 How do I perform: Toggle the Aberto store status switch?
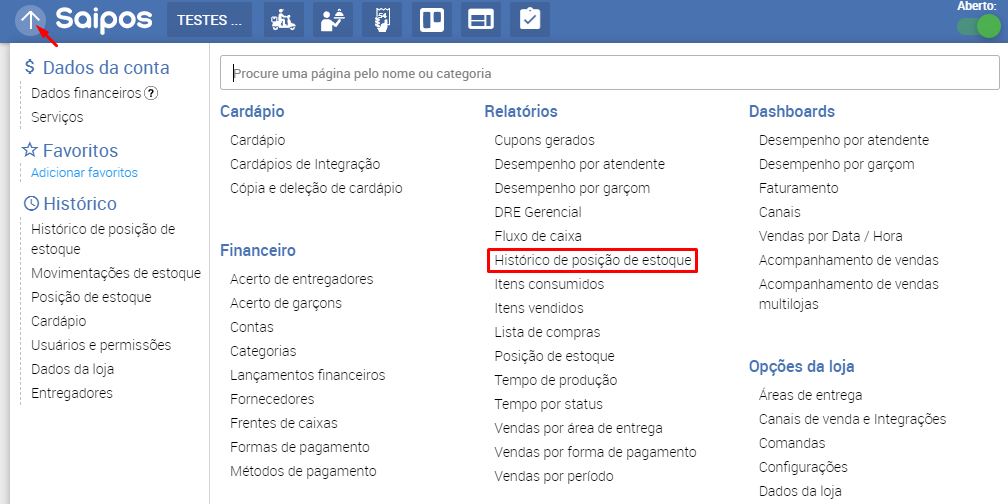tap(977, 26)
